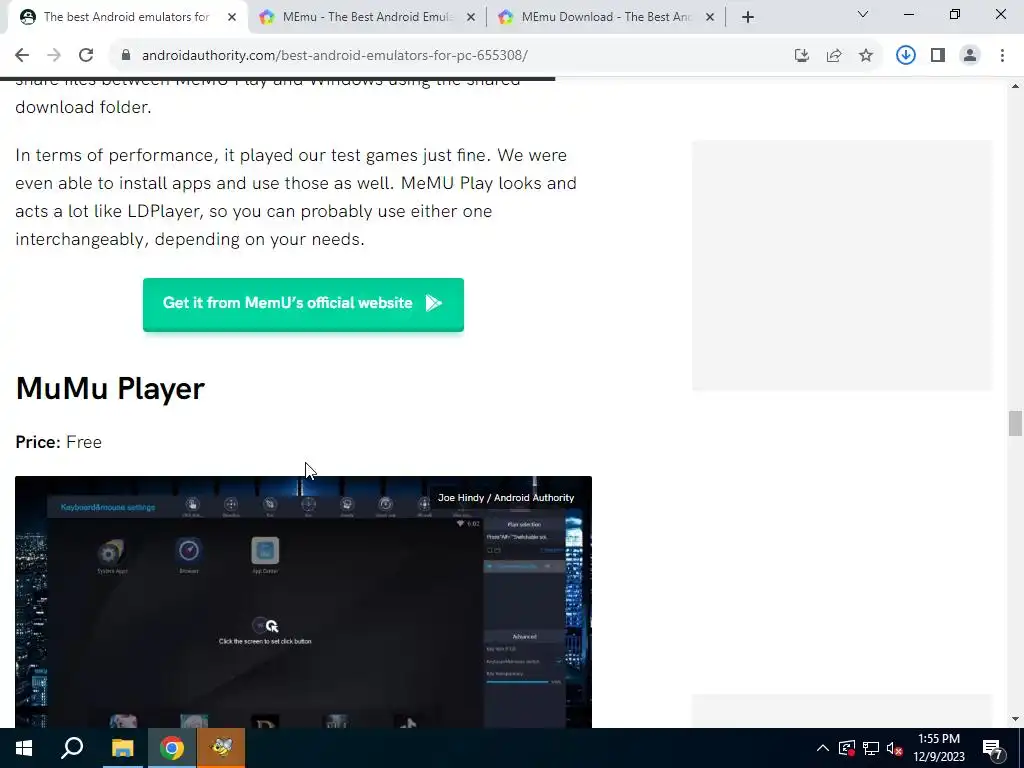Click the muted volume tray icon
This screenshot has width=1024, height=768.
point(895,748)
